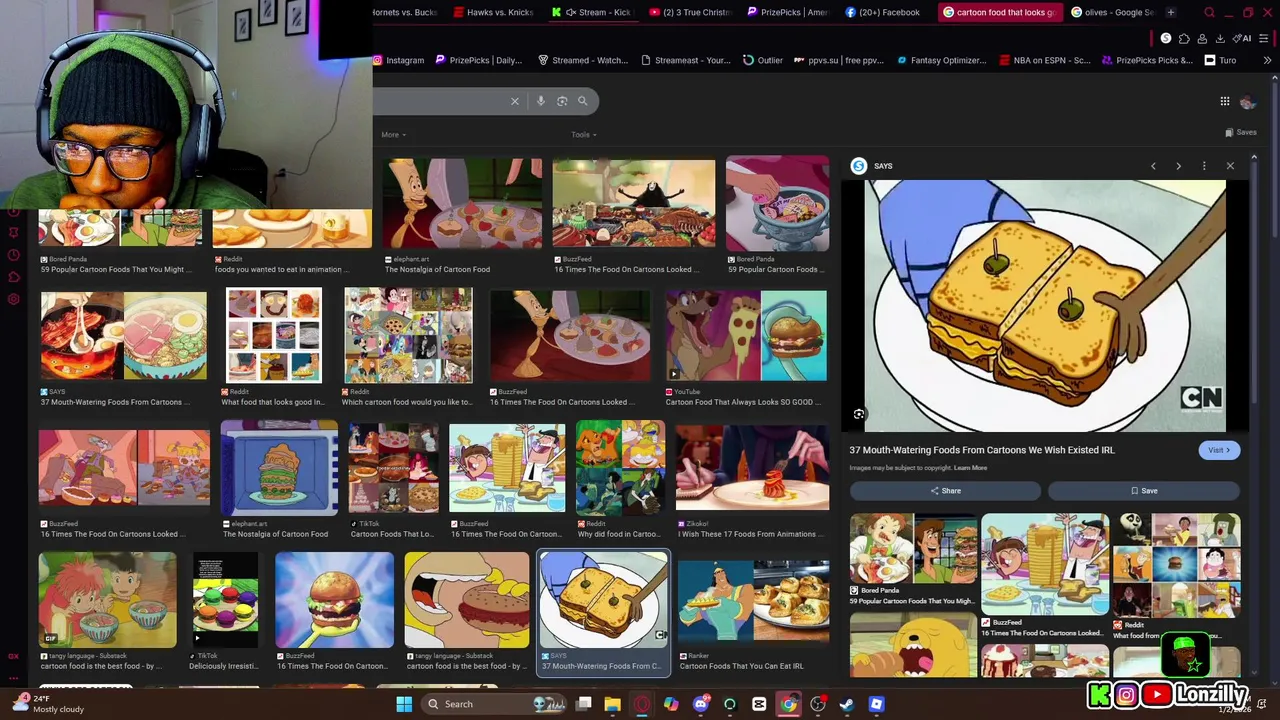Open browser tab search magnifier
The width and height of the screenshot is (1280, 720).
pyautogui.click(x=1209, y=12)
